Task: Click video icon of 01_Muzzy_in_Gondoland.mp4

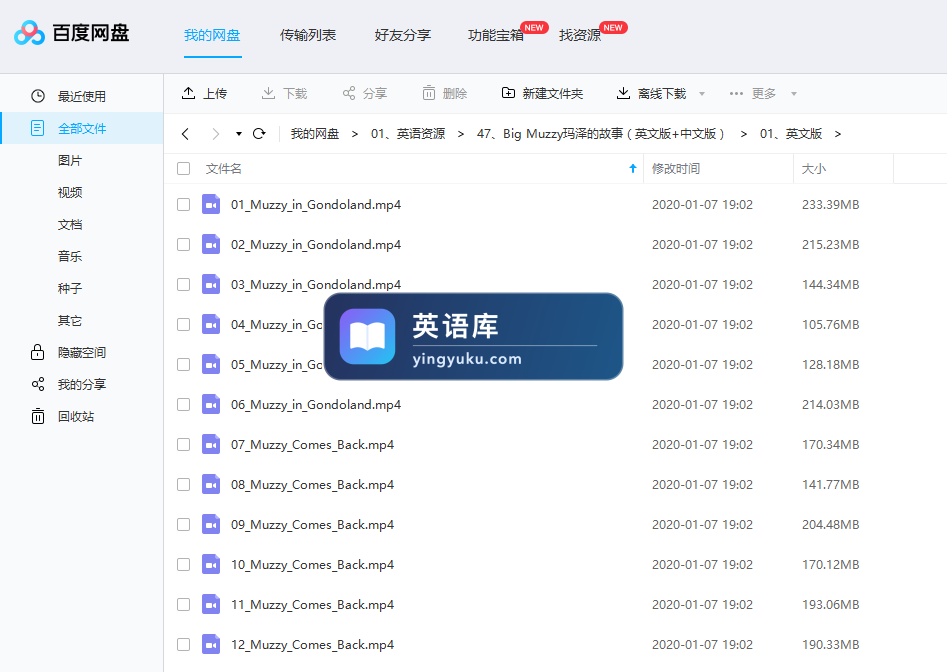Action: click(x=211, y=205)
